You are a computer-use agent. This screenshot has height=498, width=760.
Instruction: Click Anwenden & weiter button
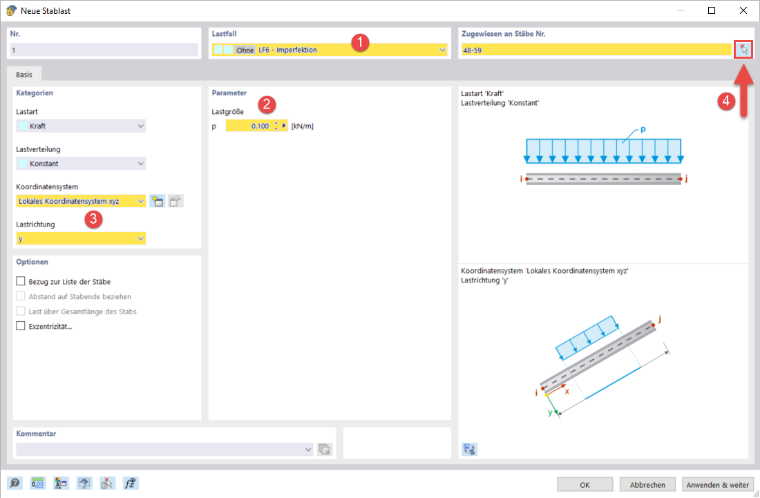click(x=717, y=484)
